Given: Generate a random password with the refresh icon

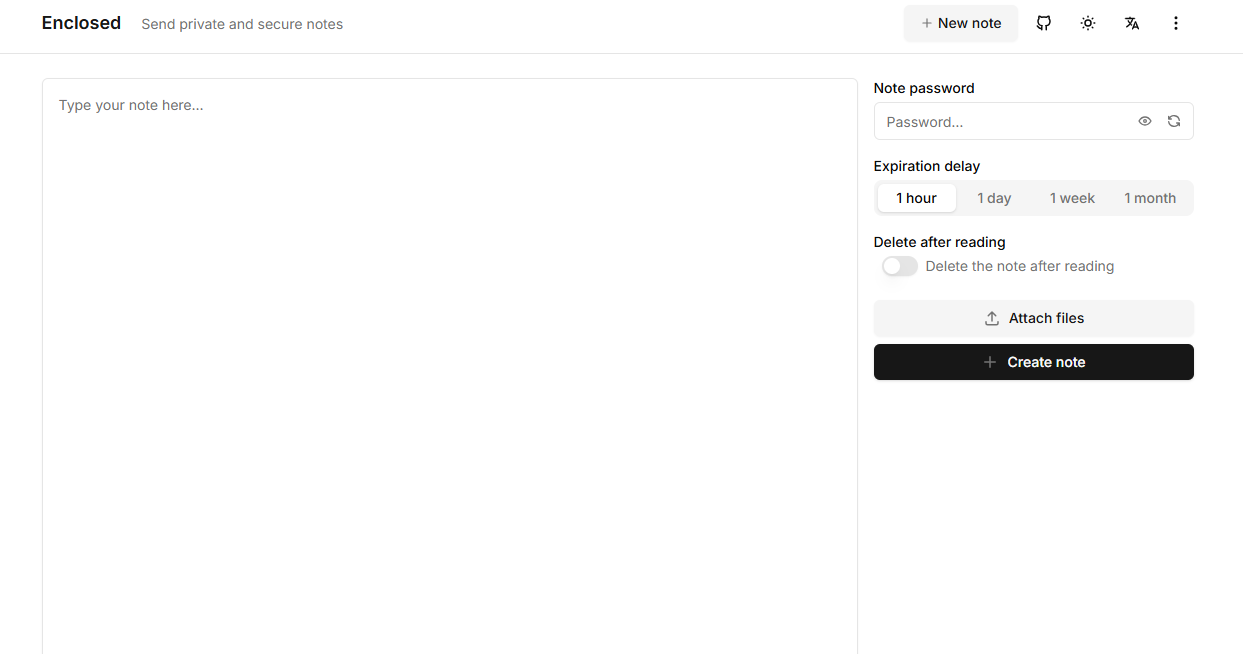Looking at the screenshot, I should pyautogui.click(x=1174, y=120).
